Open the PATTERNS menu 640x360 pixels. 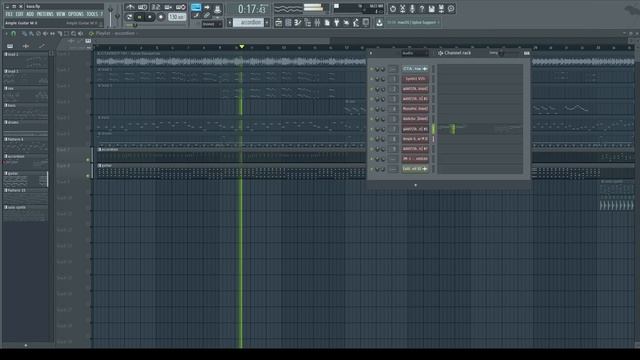pyautogui.click(x=45, y=14)
